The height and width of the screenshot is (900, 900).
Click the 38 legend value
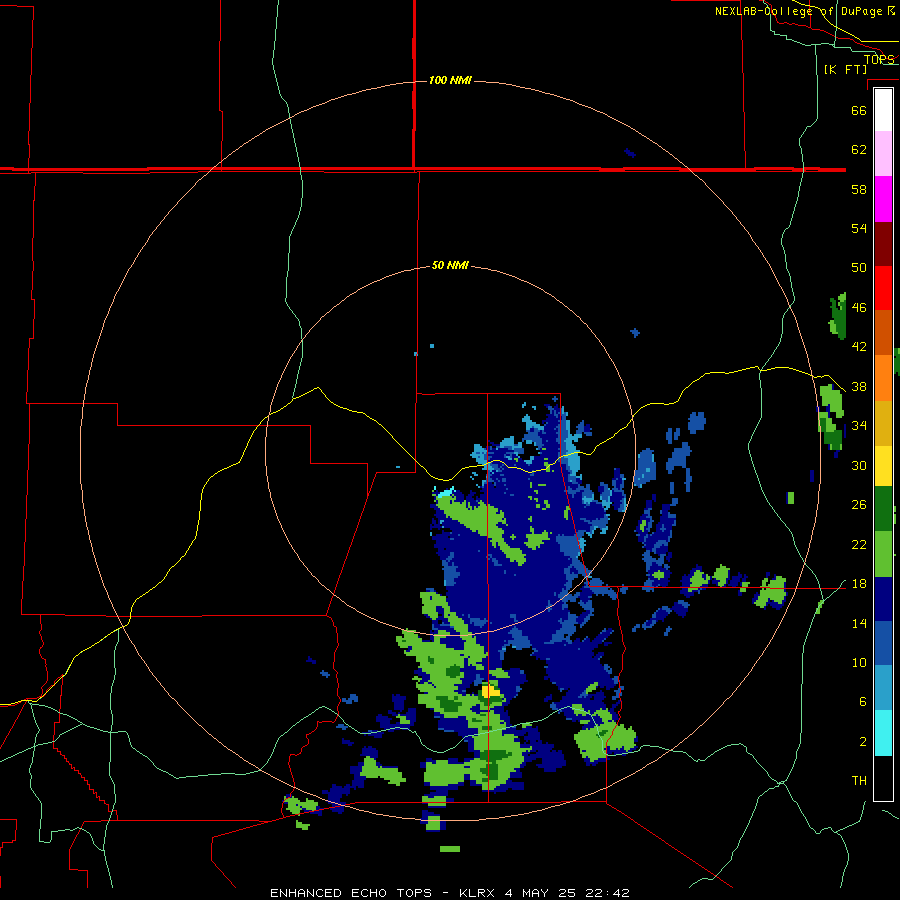[859, 387]
